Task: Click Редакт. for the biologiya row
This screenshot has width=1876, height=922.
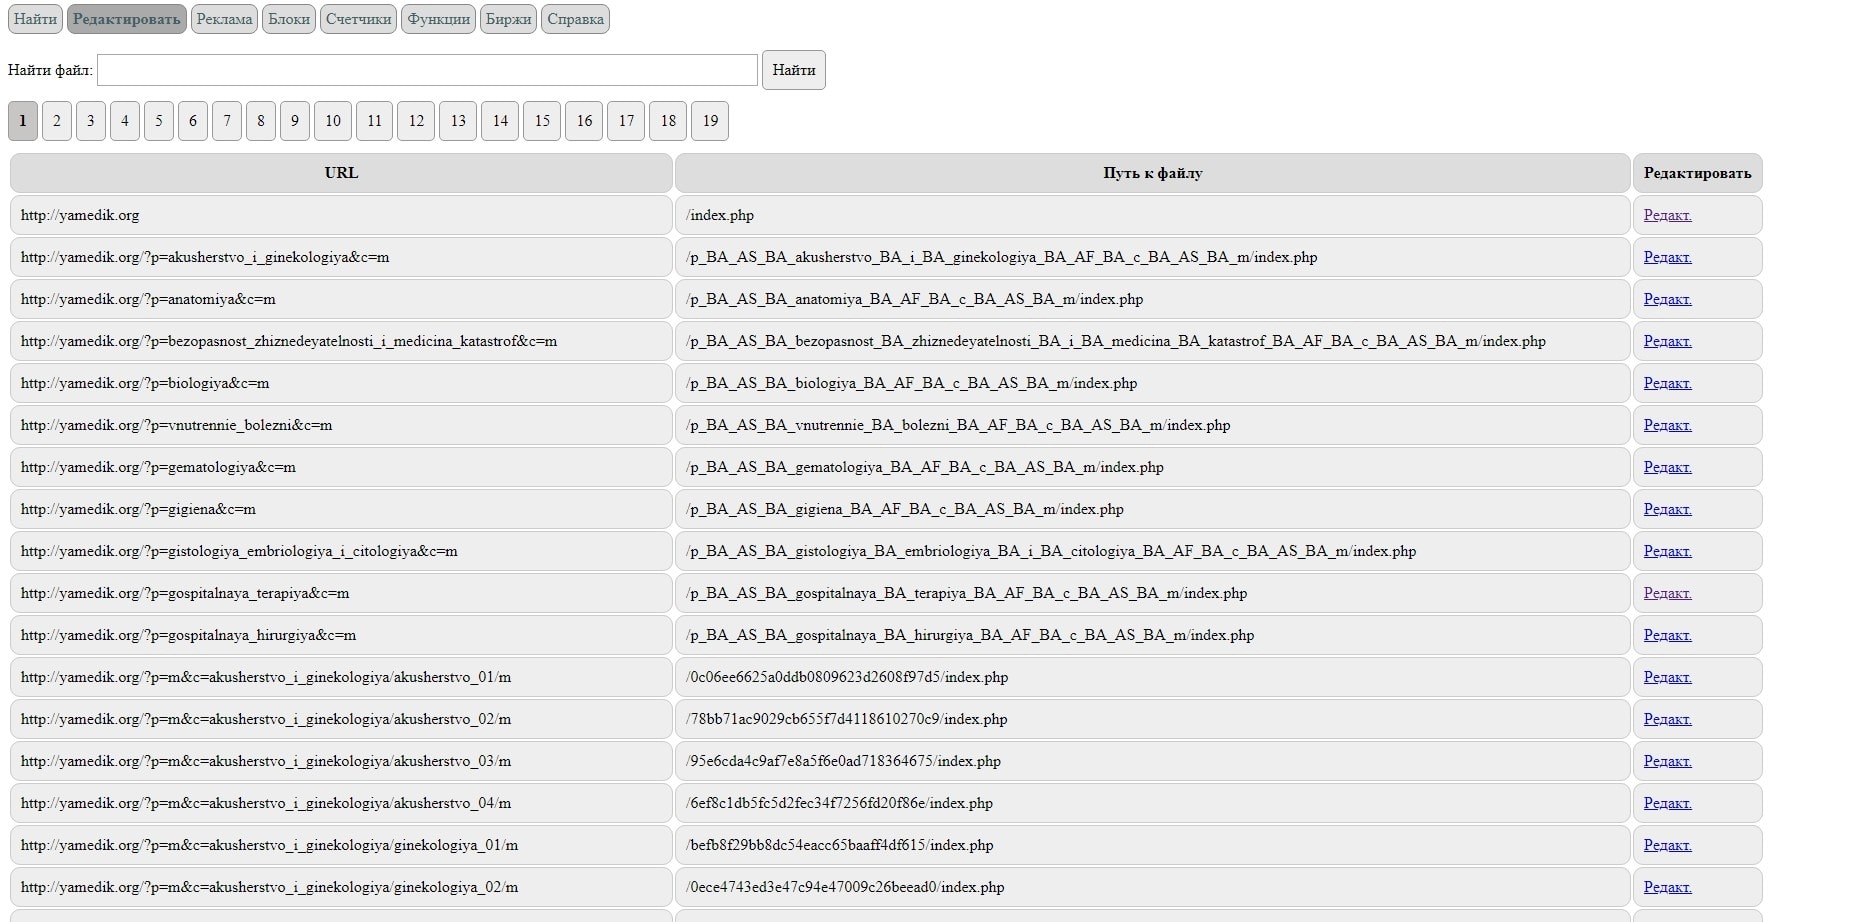Action: point(1667,383)
